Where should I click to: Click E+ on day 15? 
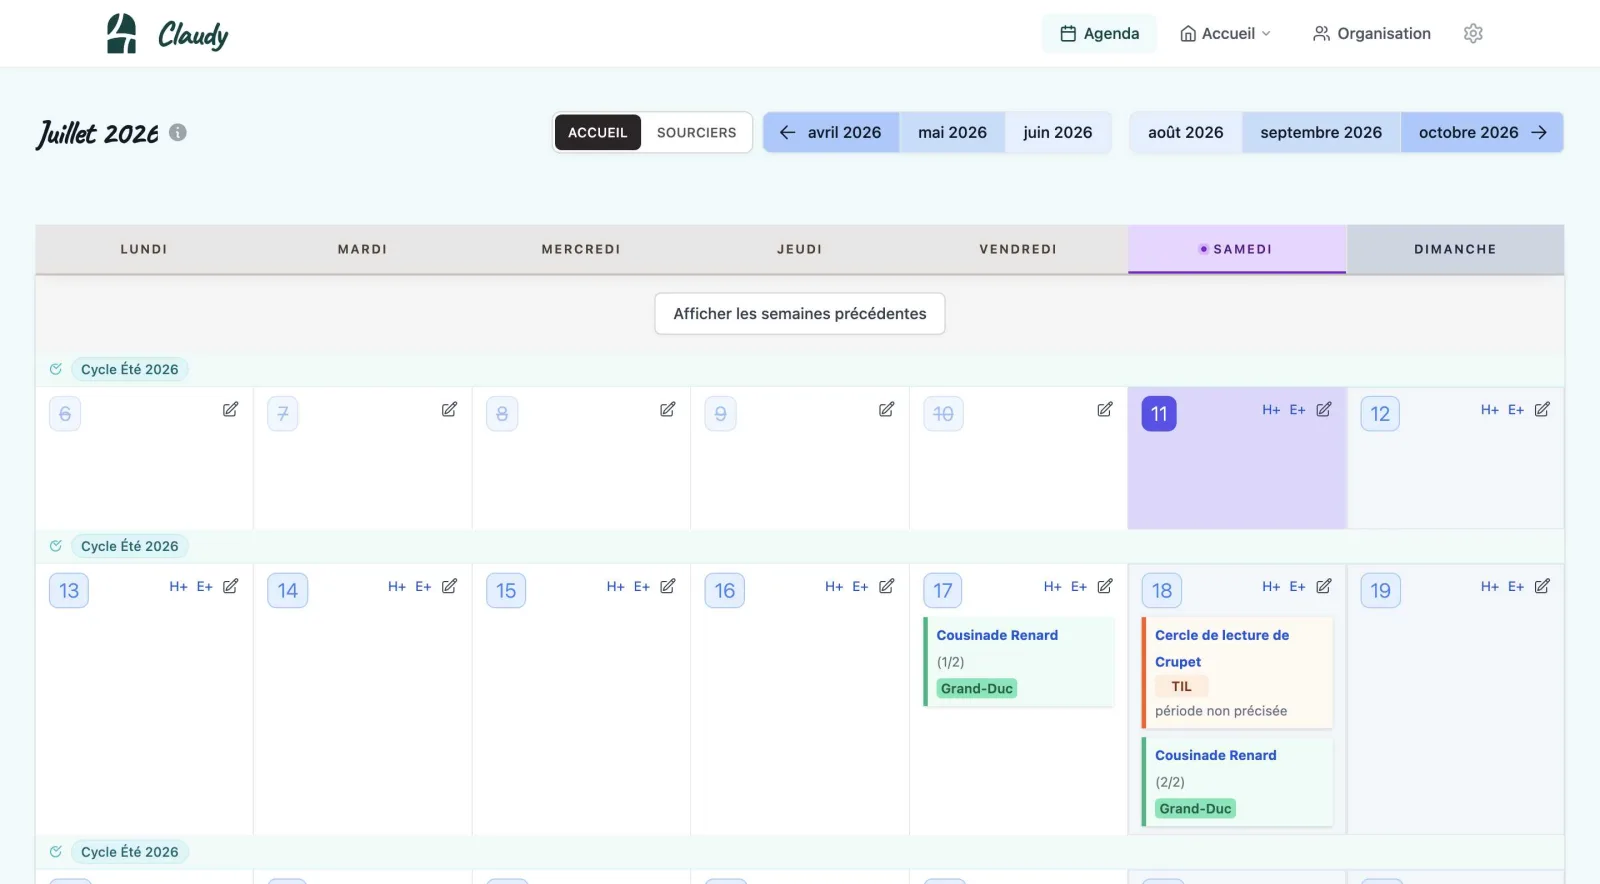[x=642, y=586]
